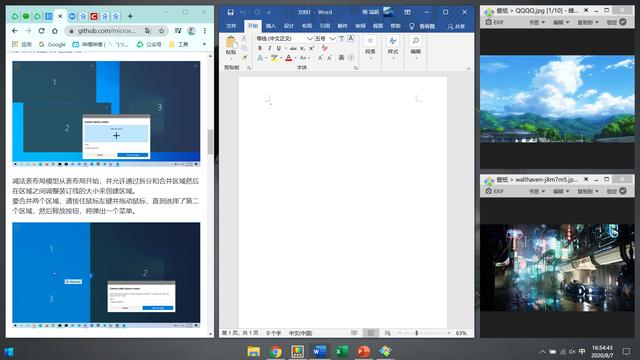Toggle superscript in Word

pos(311,48)
